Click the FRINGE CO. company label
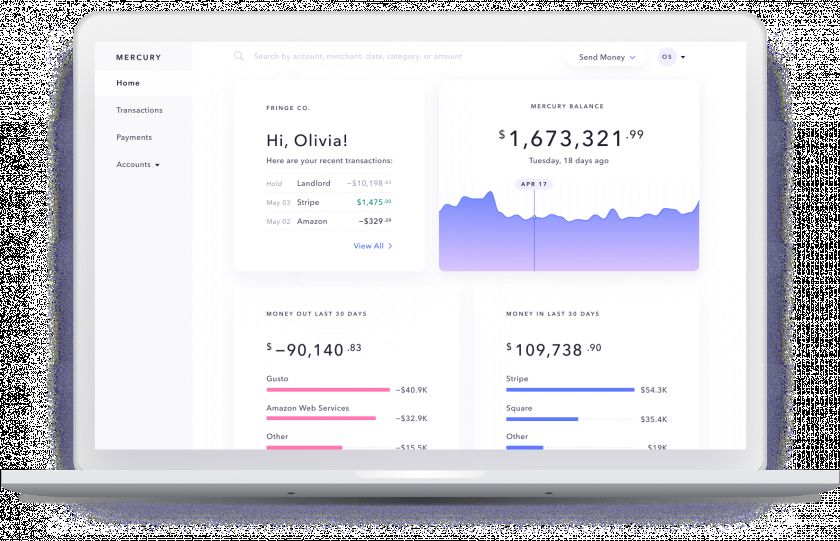 [288, 108]
